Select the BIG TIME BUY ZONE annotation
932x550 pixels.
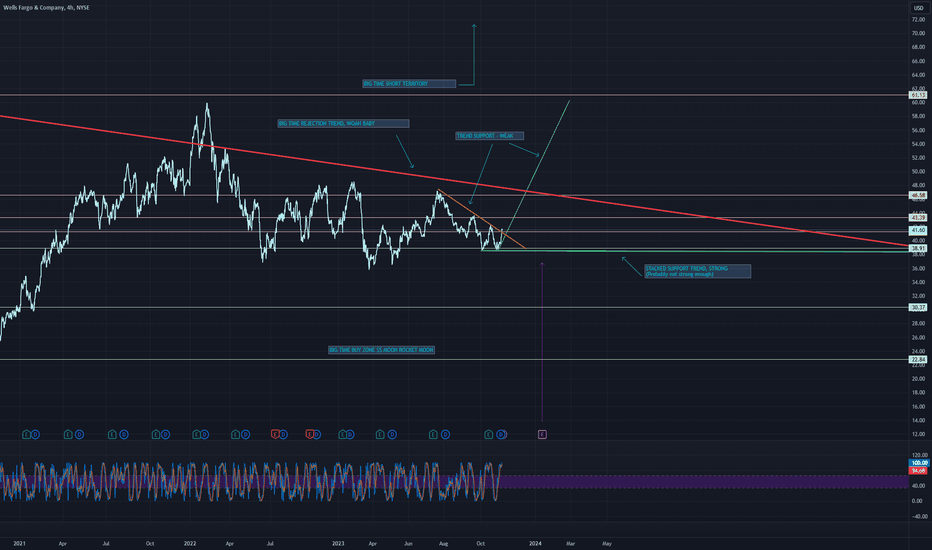click(382, 350)
